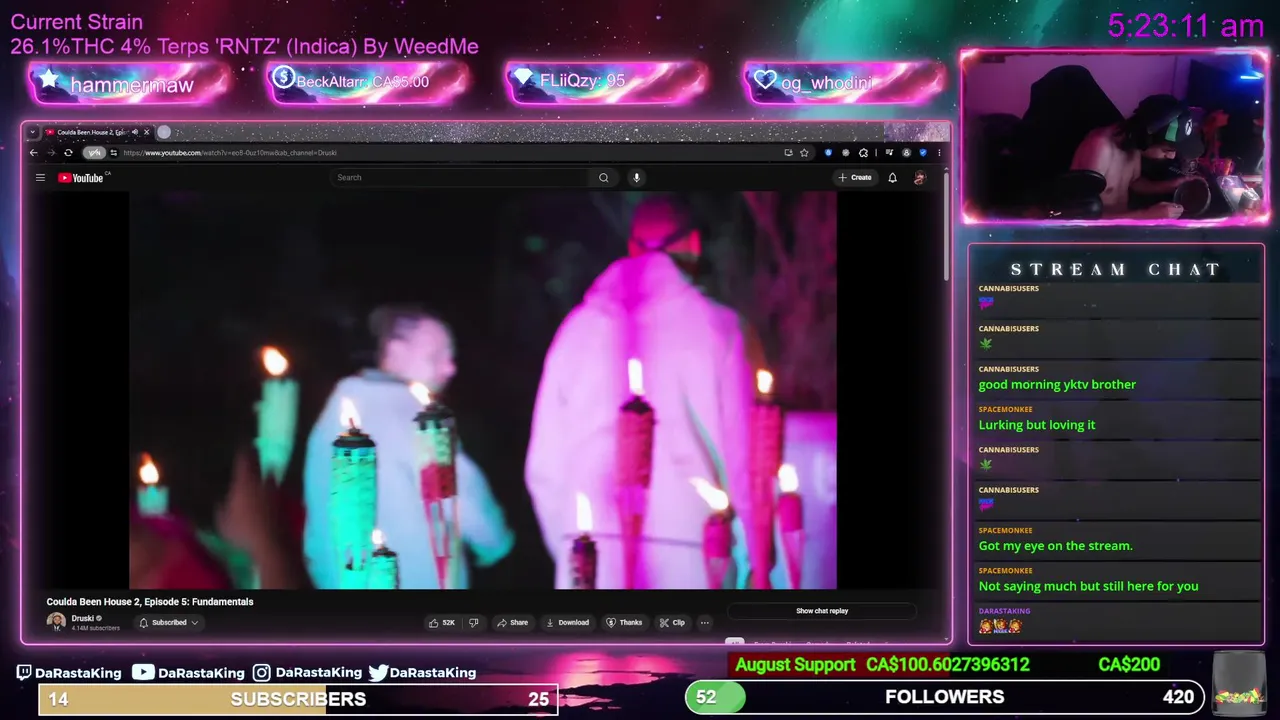Open YouTube notifications bell
Image resolution: width=1280 pixels, height=720 pixels.
(892, 178)
